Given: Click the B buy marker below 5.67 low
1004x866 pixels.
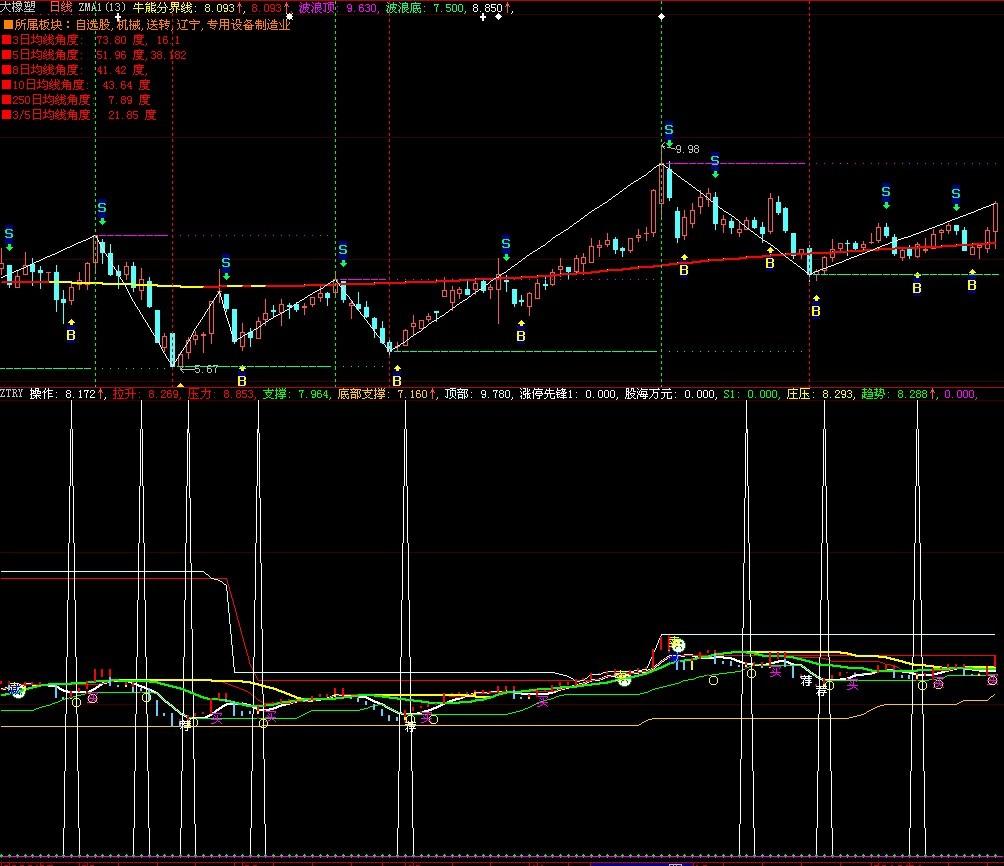Looking at the screenshot, I should (241, 380).
